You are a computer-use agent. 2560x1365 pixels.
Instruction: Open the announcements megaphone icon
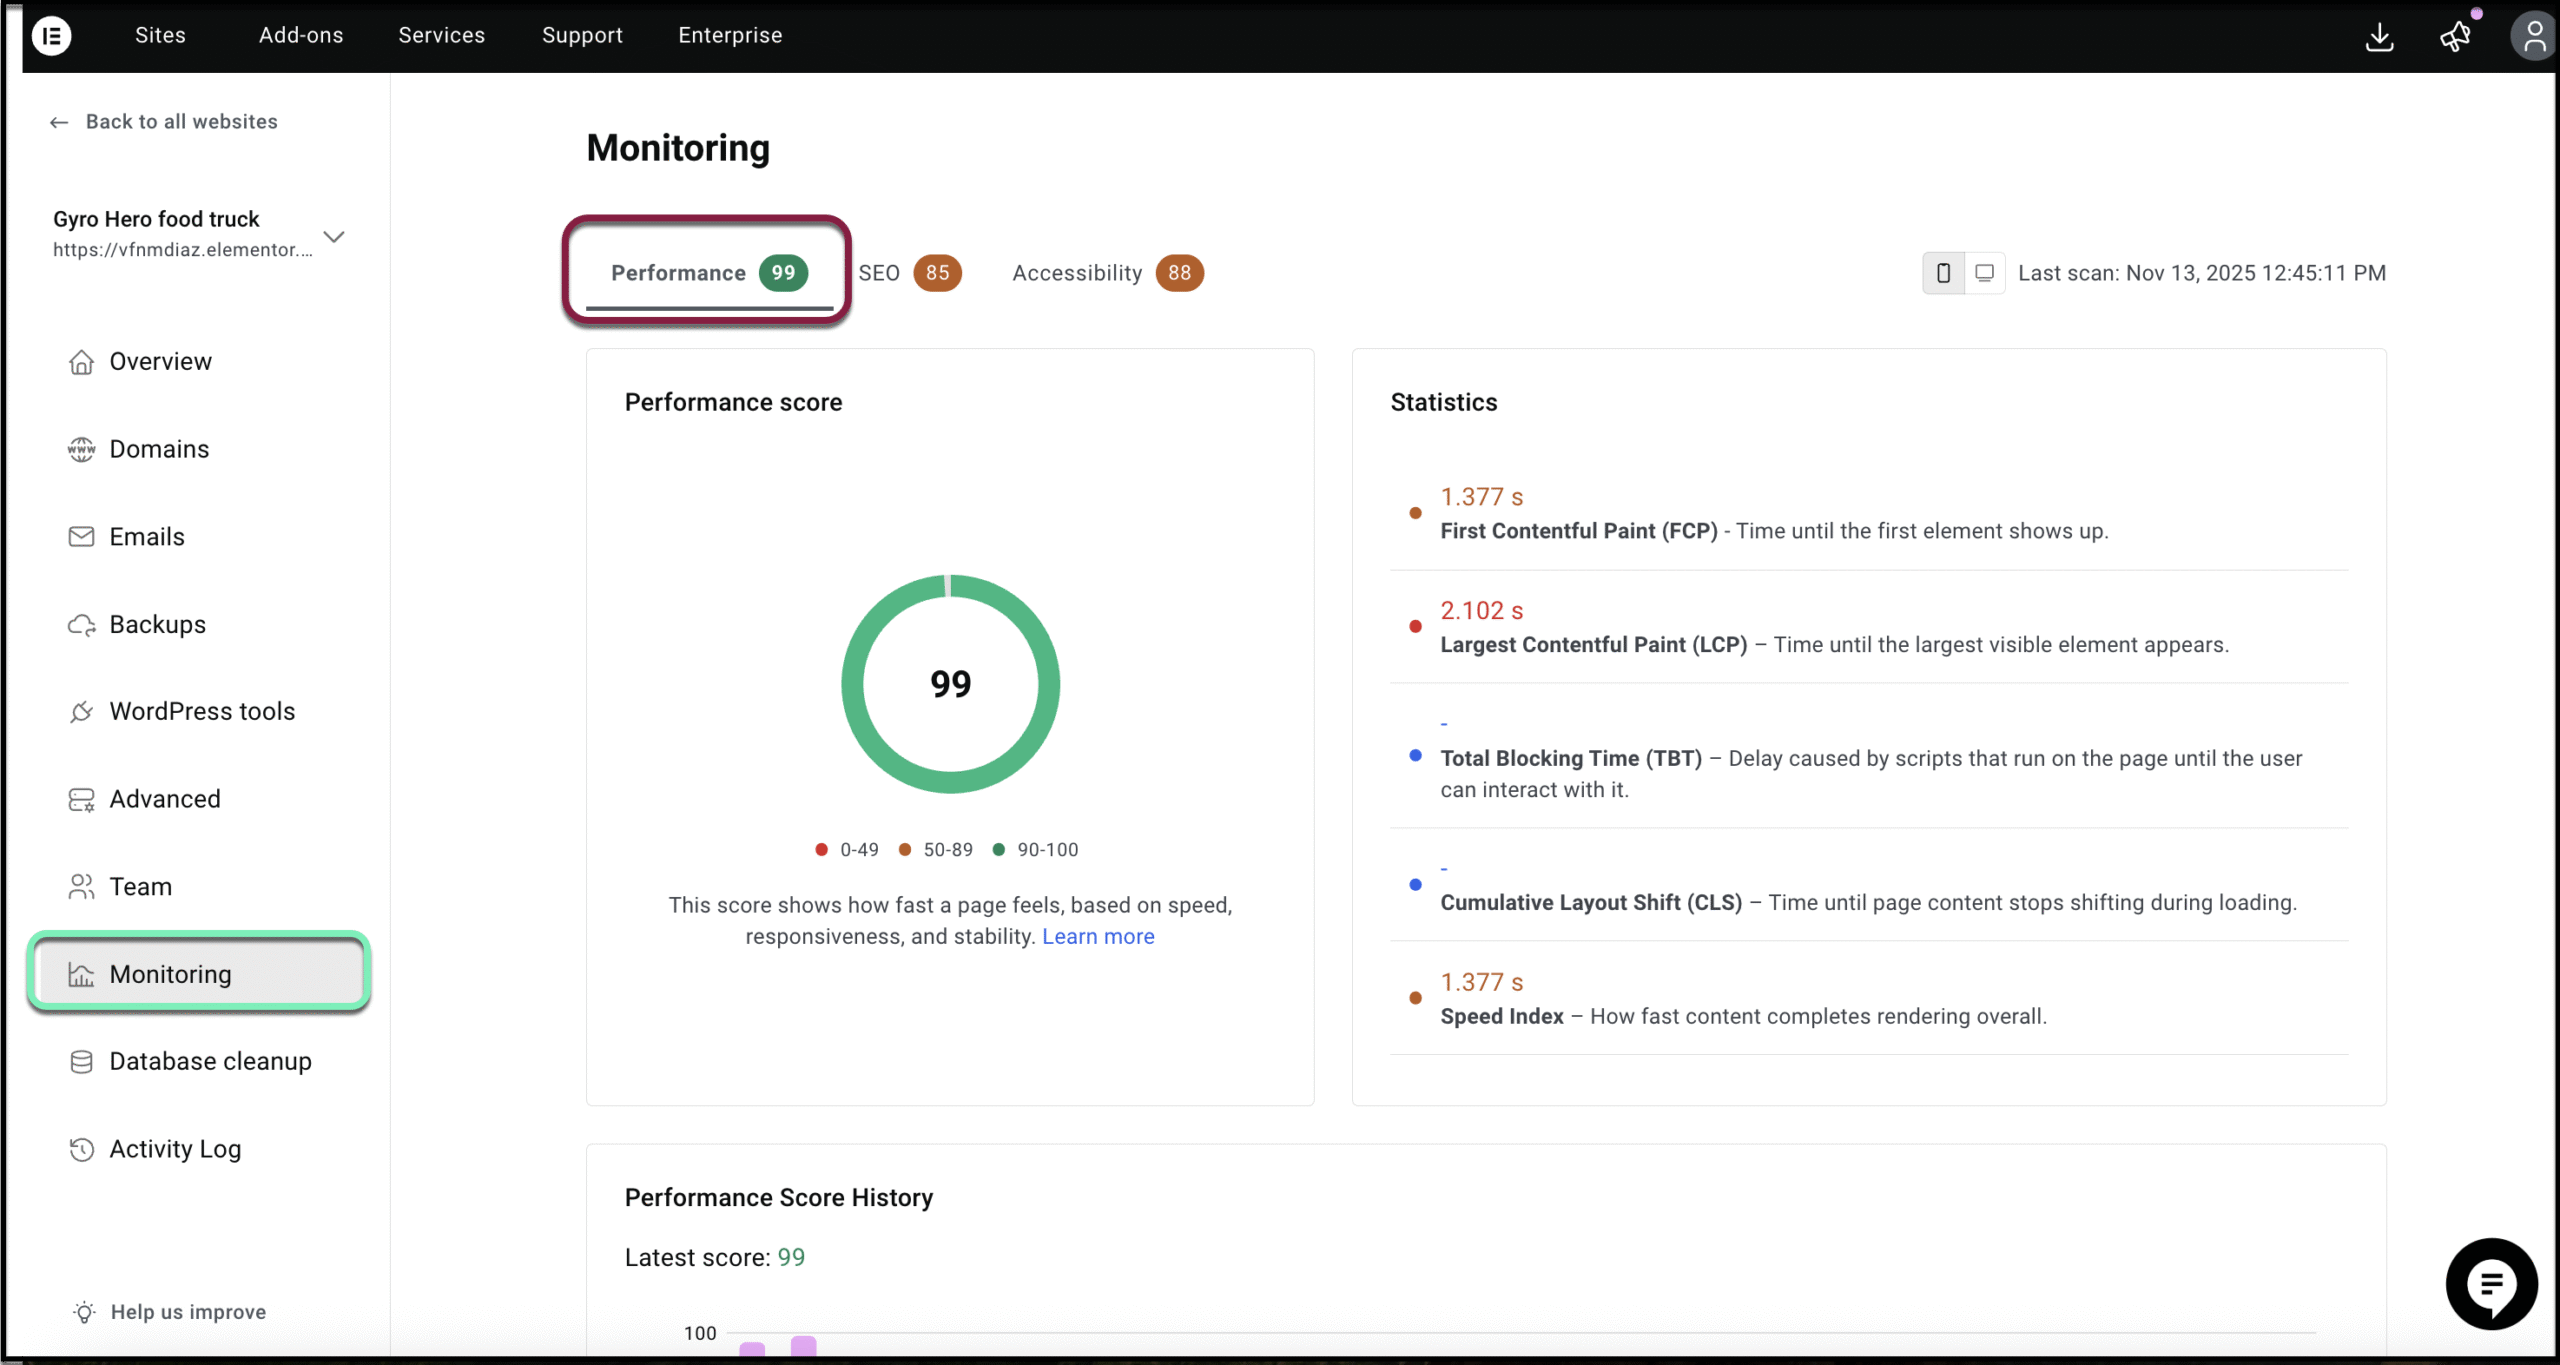coord(2455,37)
